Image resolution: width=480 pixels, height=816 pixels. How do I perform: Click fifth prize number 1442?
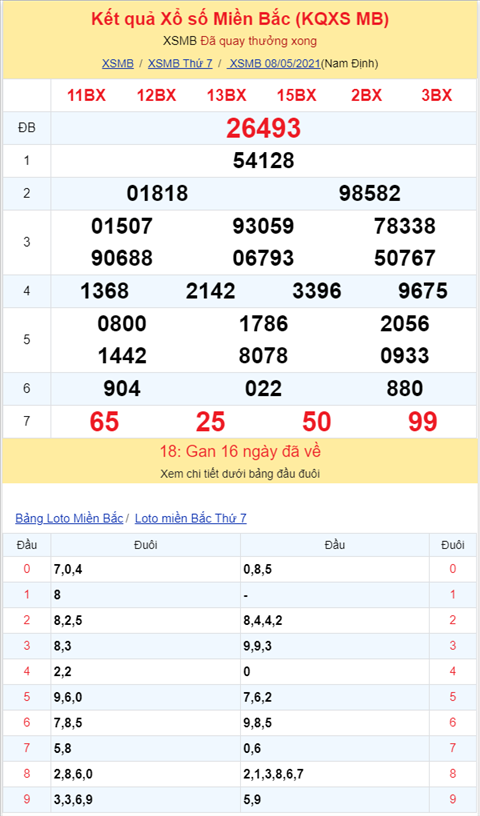(122, 356)
